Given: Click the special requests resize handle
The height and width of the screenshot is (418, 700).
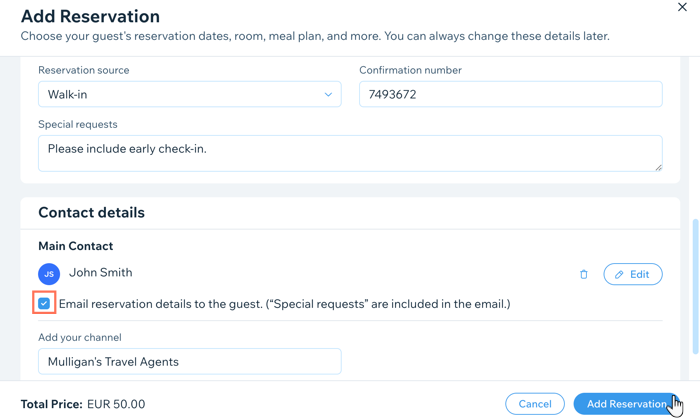Looking at the screenshot, I should click(658, 167).
